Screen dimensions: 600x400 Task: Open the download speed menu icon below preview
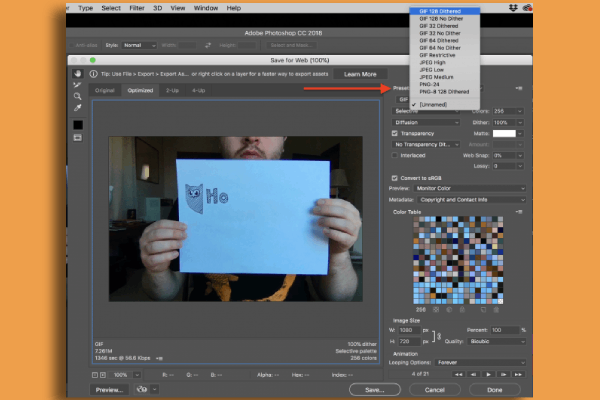pos(159,358)
